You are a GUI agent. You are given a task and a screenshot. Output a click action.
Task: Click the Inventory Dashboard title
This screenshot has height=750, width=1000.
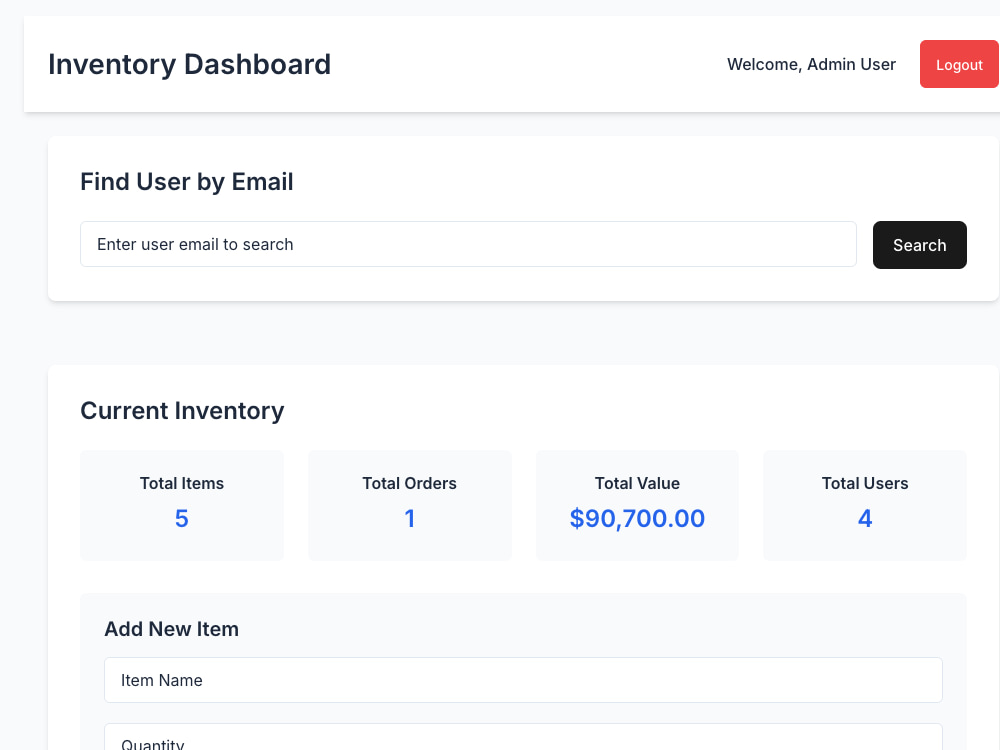[189, 64]
